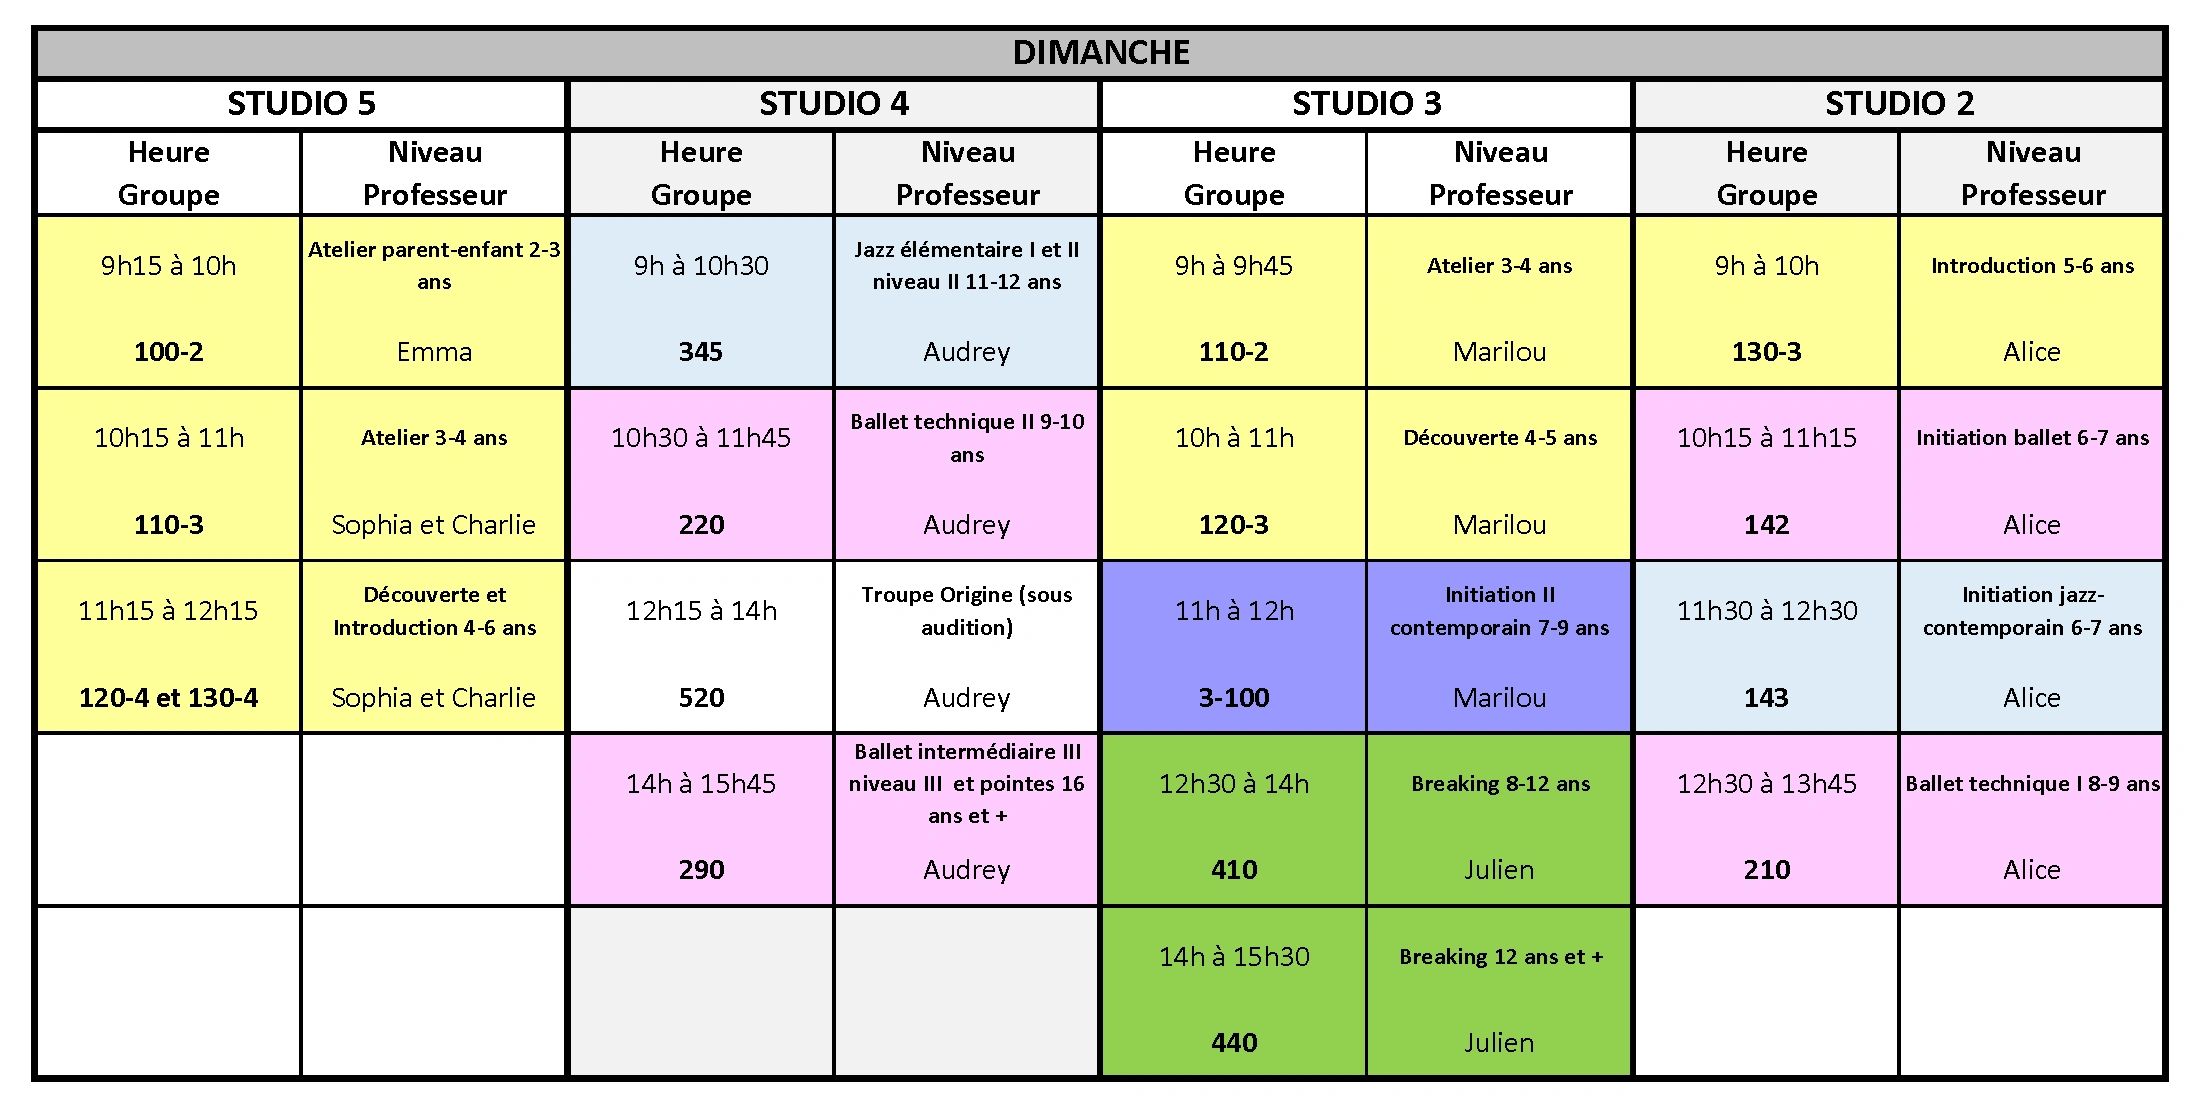The width and height of the screenshot is (2200, 1106).
Task: Click the purple Initiation II contemporain cell
Action: click(1499, 647)
